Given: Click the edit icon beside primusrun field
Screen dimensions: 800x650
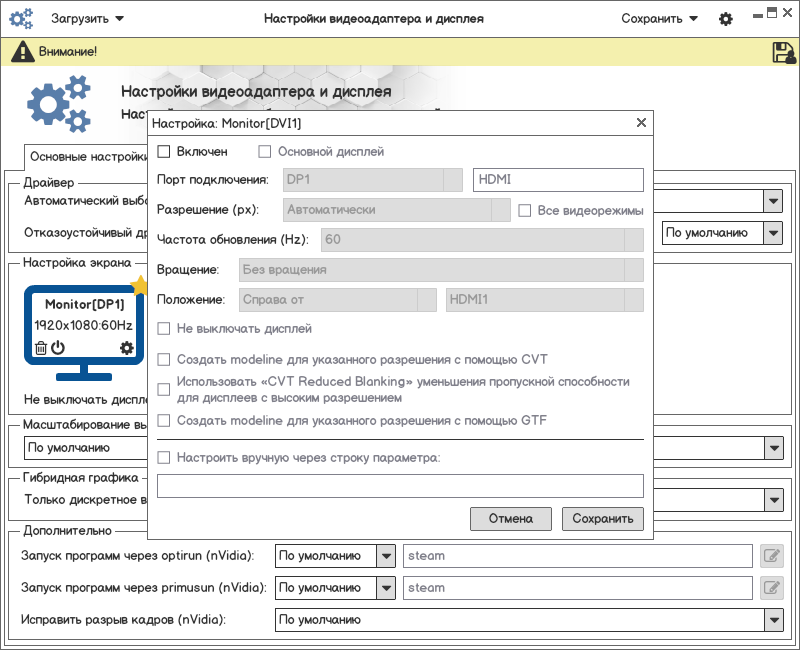Looking at the screenshot, I should coord(771,588).
